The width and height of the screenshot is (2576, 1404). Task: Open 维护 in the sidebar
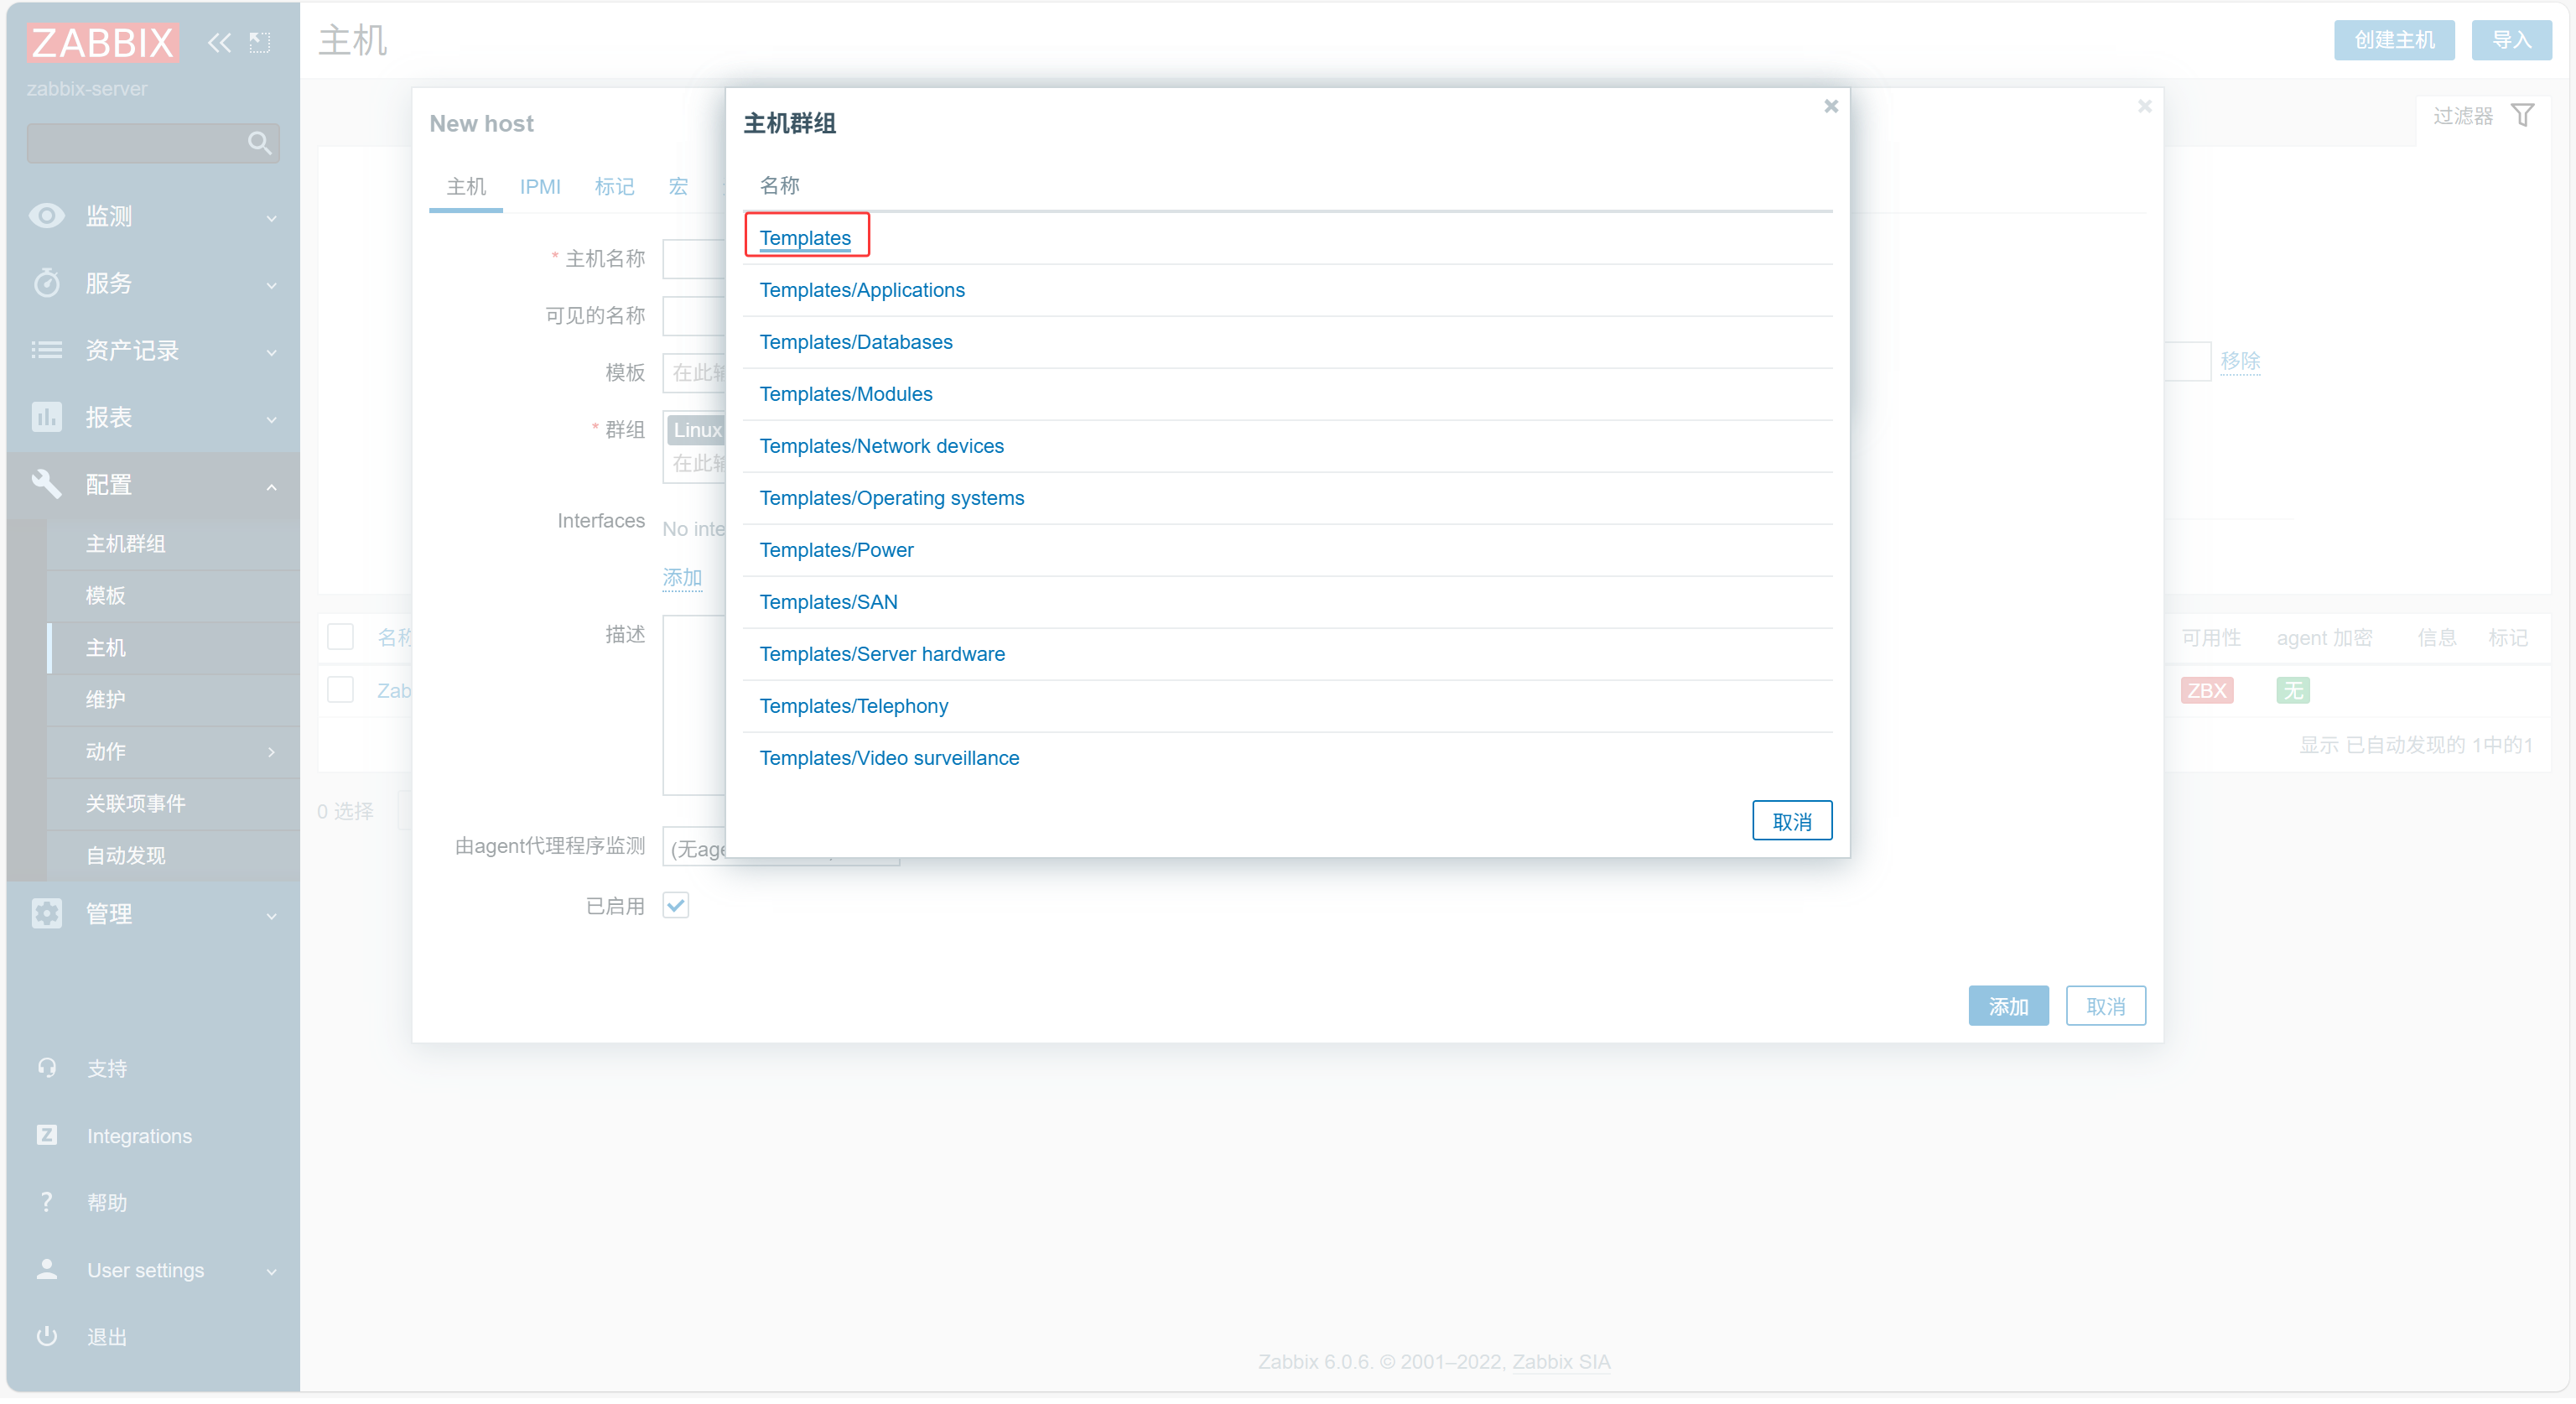[x=105, y=700]
